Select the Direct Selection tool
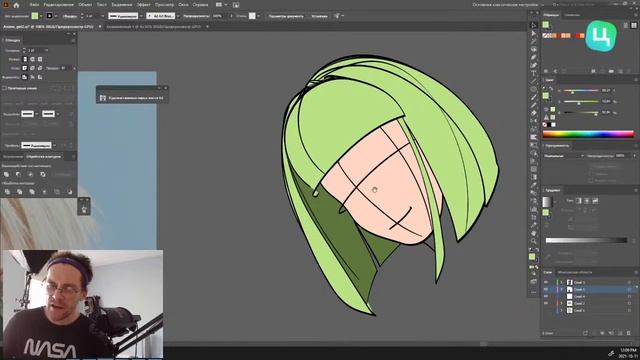 (533, 33)
